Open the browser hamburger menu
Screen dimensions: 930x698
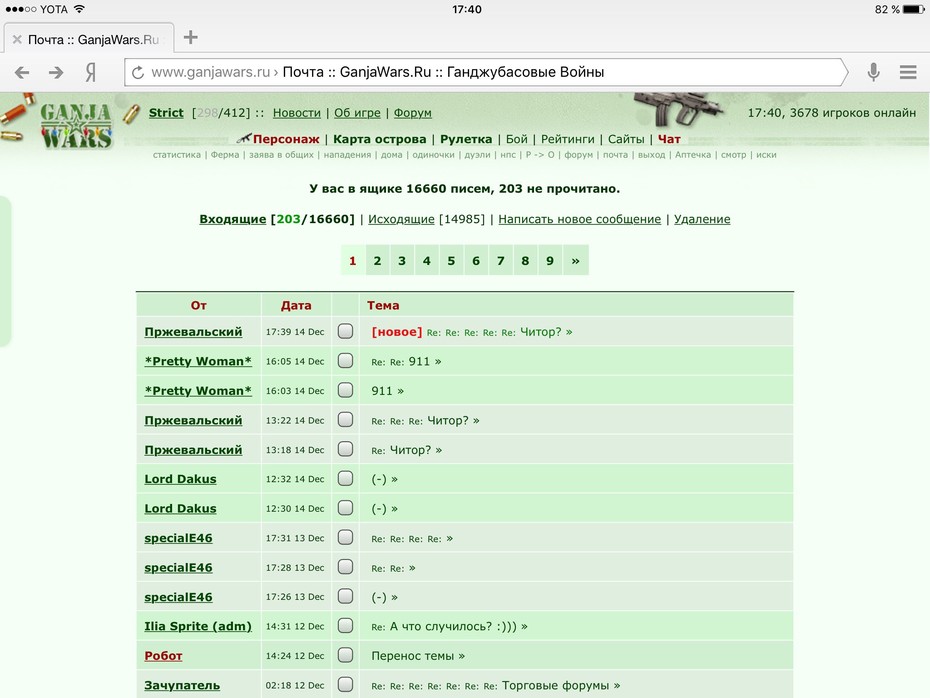click(x=908, y=72)
